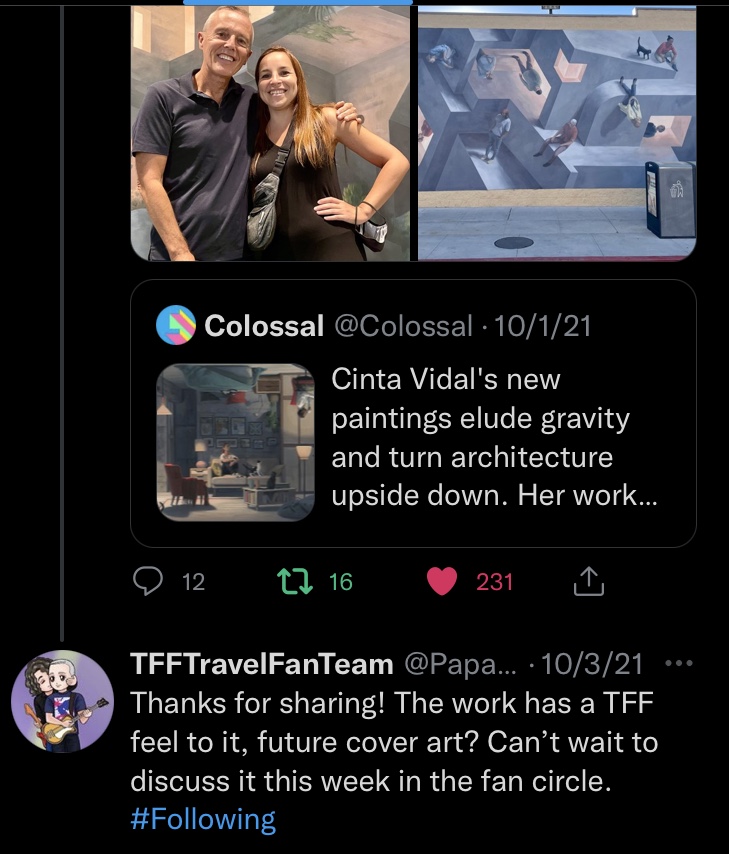Screen dimensions: 729x854
Task: Select the @Colossal handle
Action: 403,326
